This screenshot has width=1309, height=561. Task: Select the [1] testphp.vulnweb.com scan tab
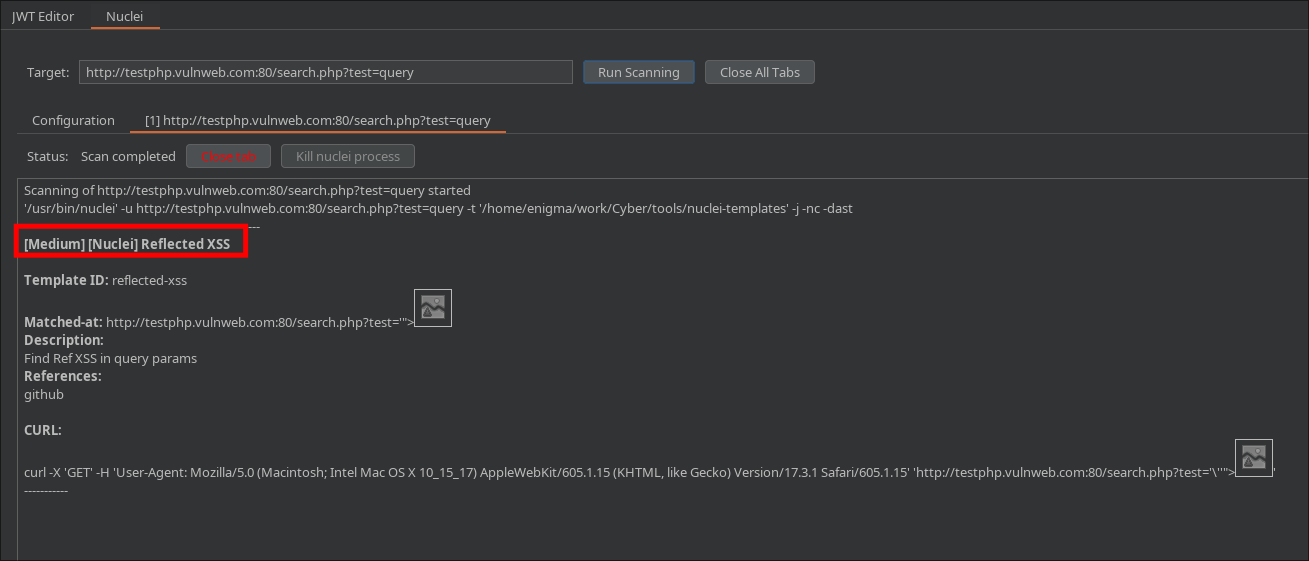(317, 120)
